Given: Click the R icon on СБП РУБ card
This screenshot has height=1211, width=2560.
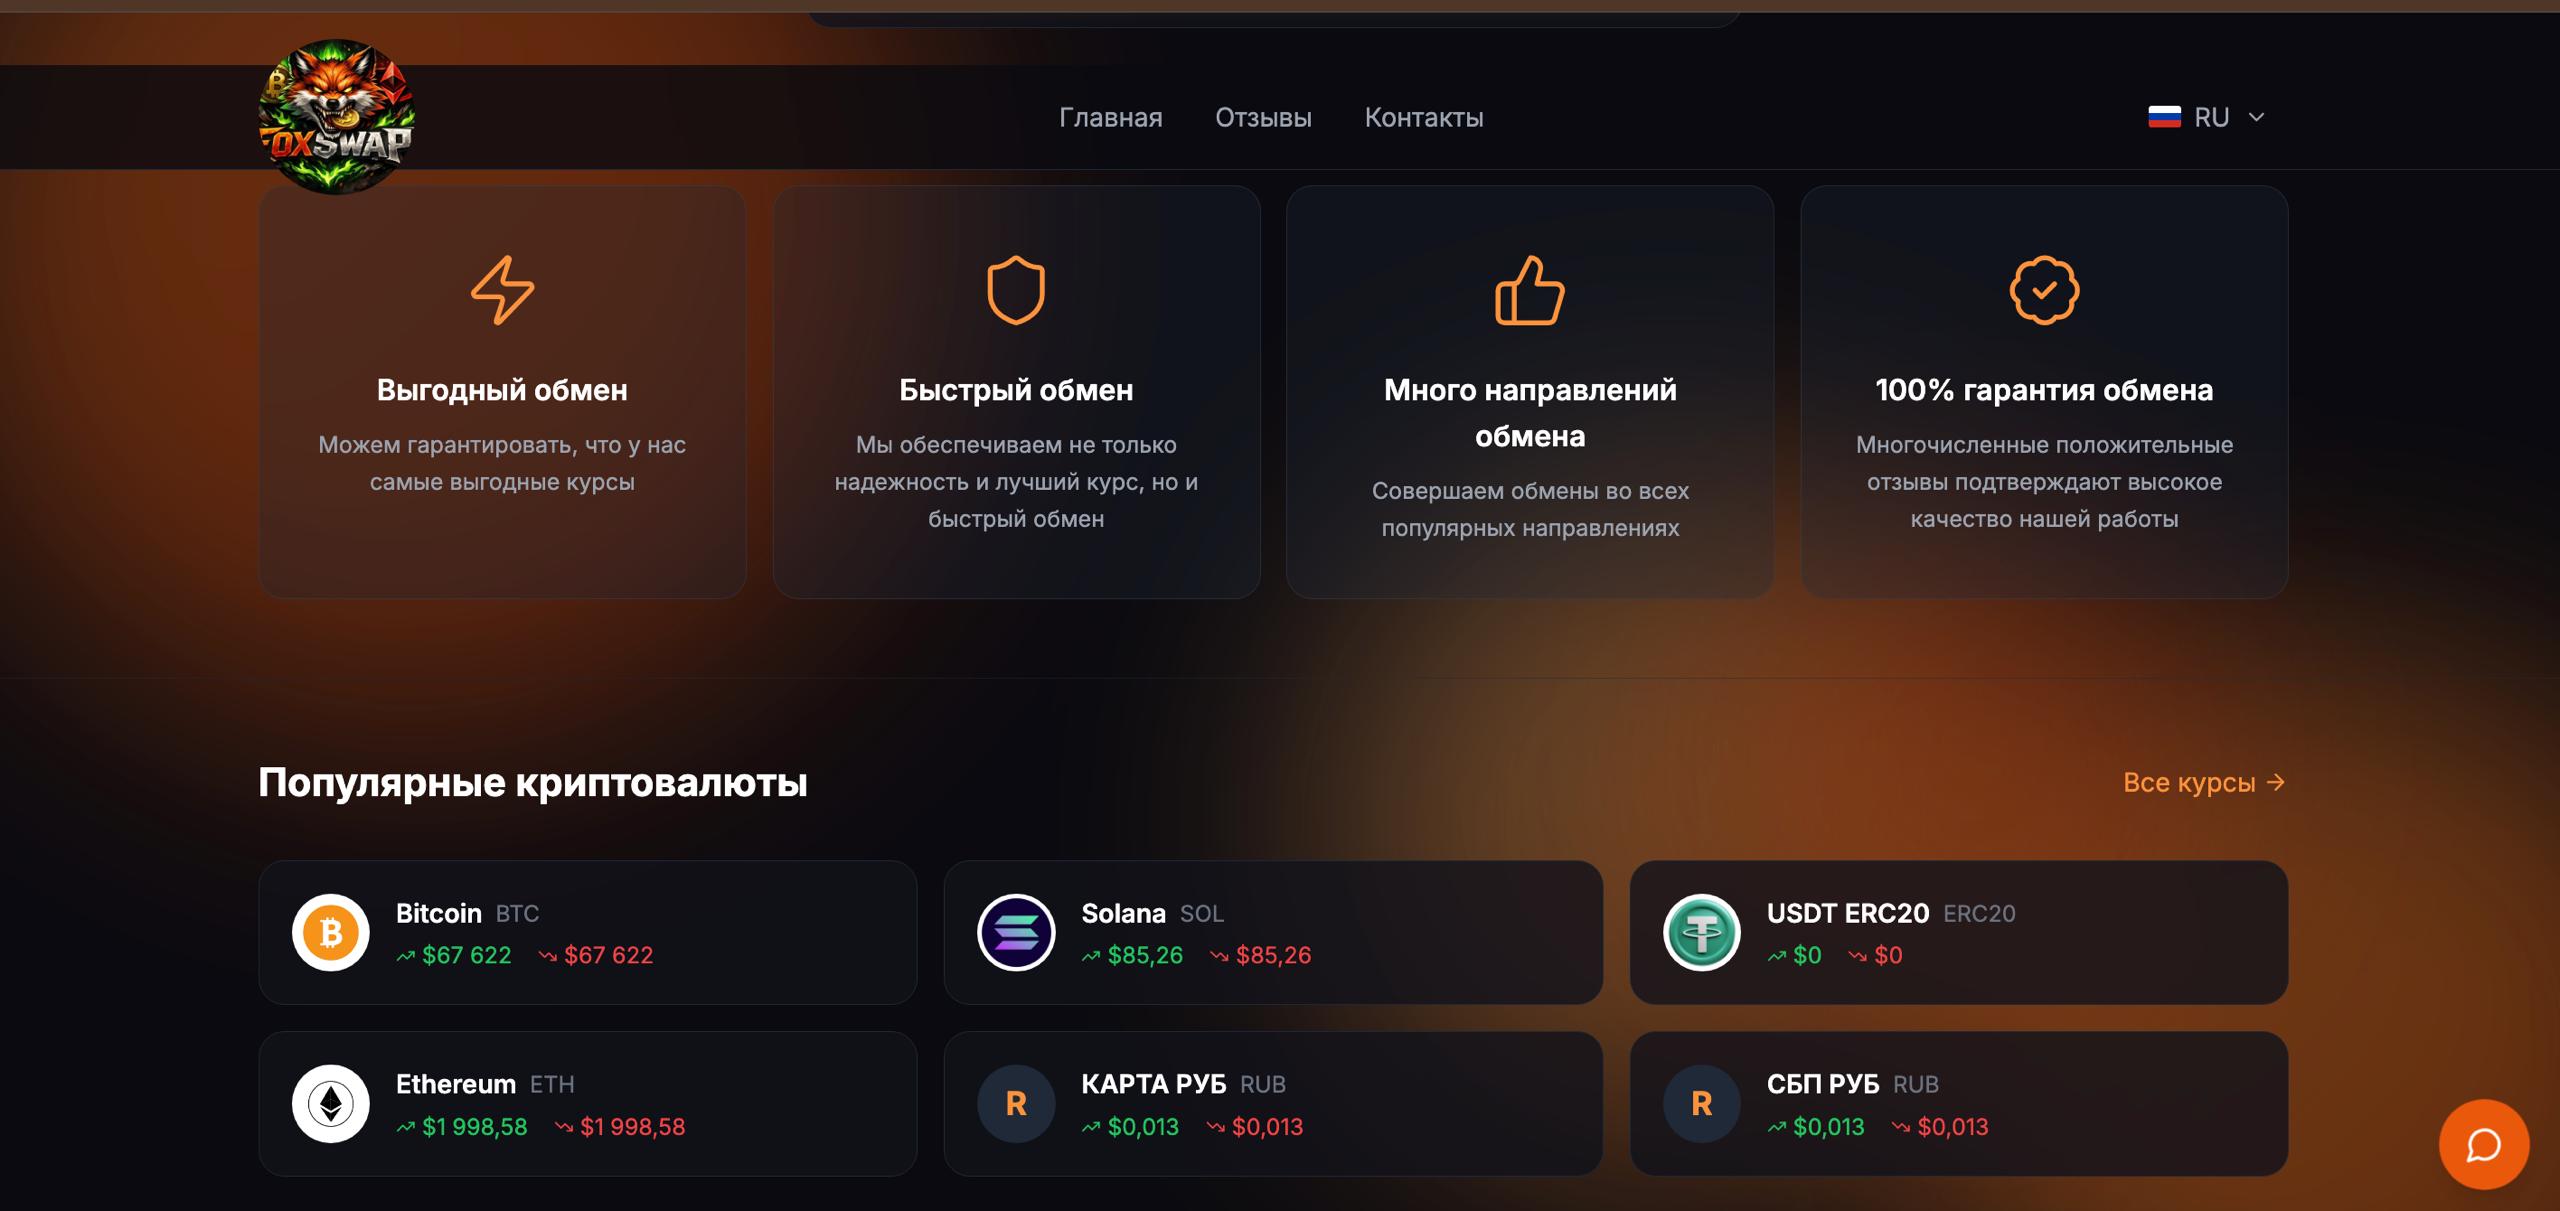Looking at the screenshot, I should pyautogui.click(x=1701, y=1103).
